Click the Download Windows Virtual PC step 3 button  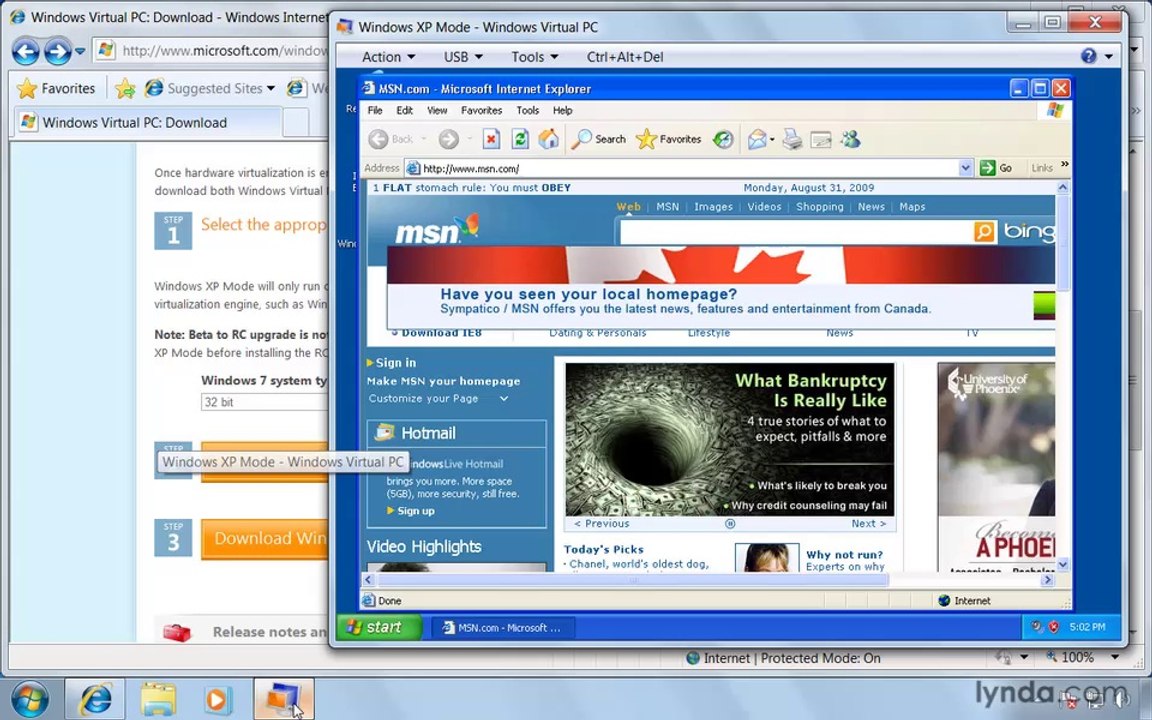coord(264,539)
